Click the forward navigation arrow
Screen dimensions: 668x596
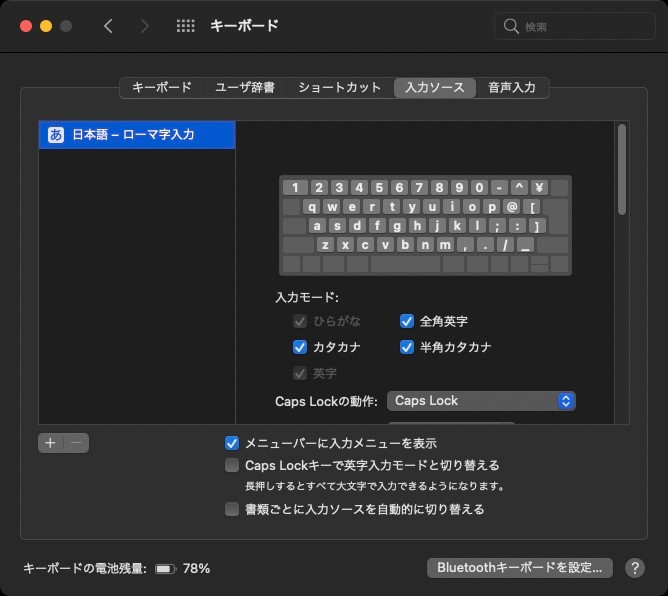(145, 26)
